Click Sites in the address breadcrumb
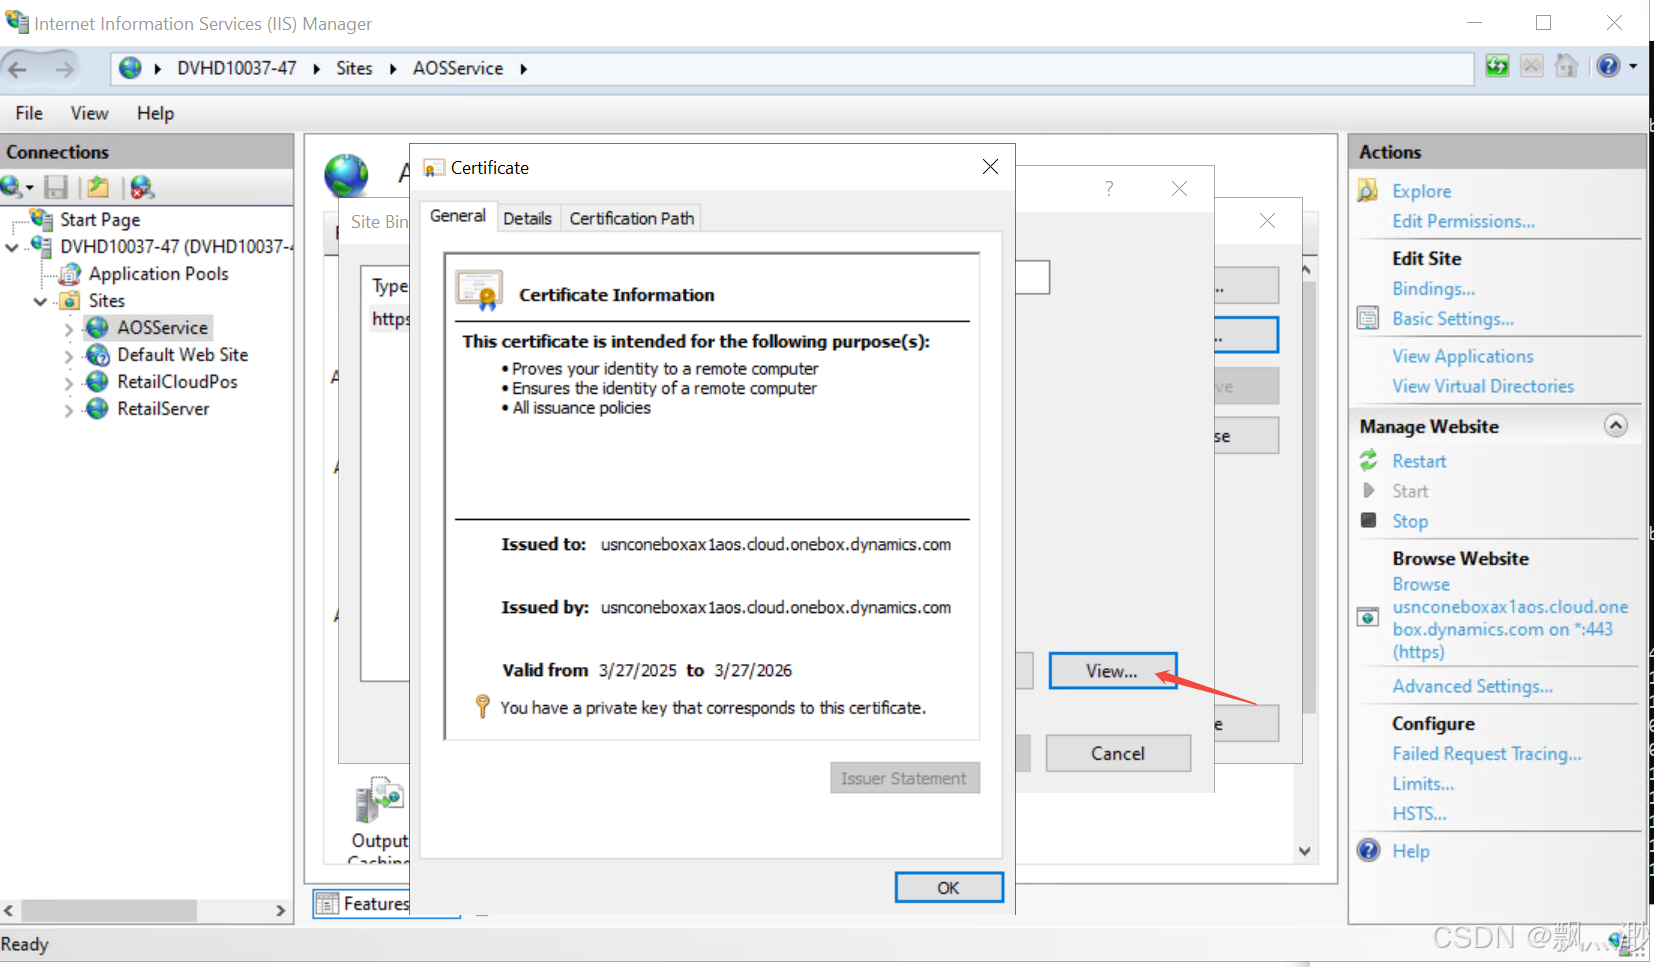The width and height of the screenshot is (1654, 967). pyautogui.click(x=354, y=68)
